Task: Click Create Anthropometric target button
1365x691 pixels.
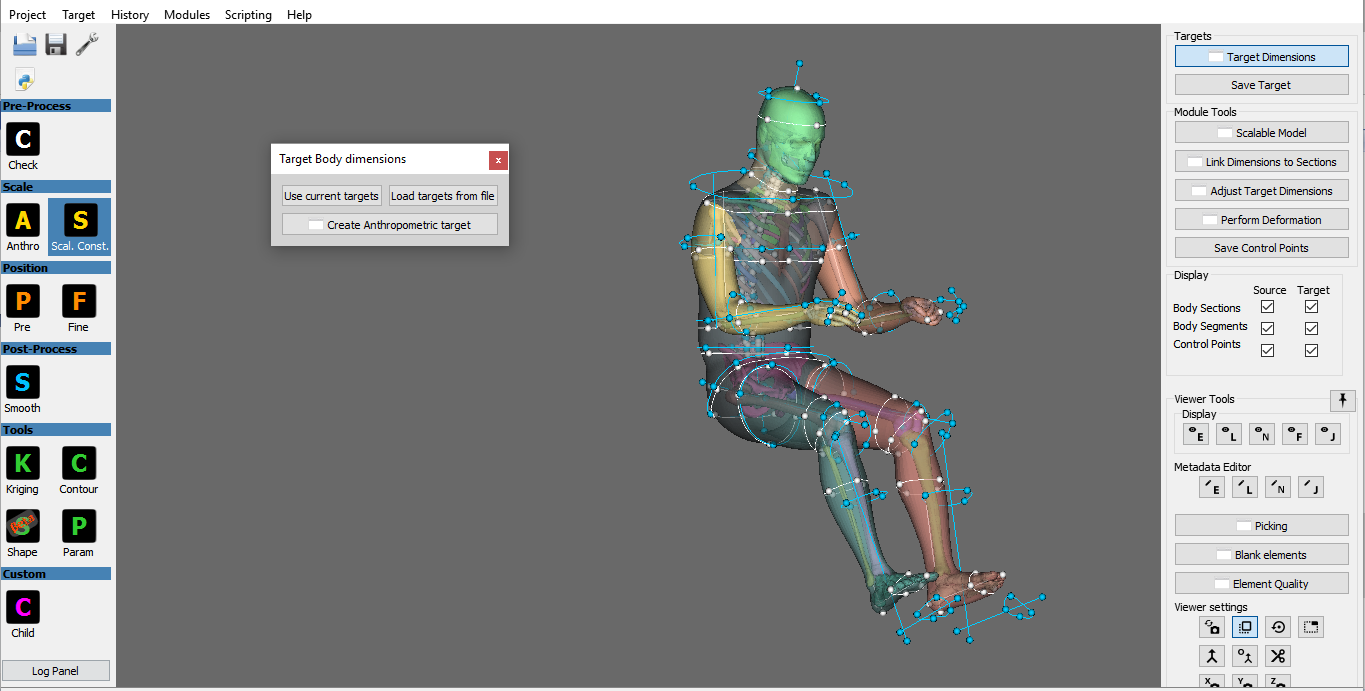Action: click(390, 225)
